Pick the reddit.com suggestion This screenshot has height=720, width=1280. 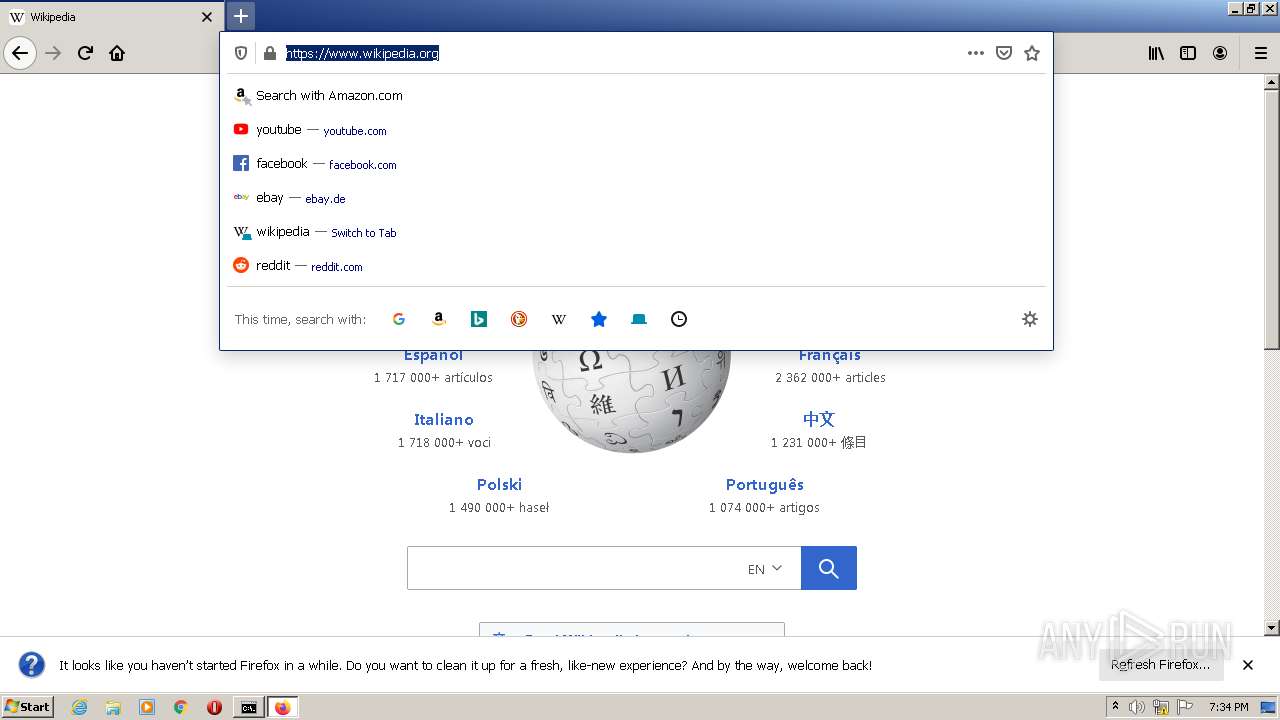[x=636, y=266]
